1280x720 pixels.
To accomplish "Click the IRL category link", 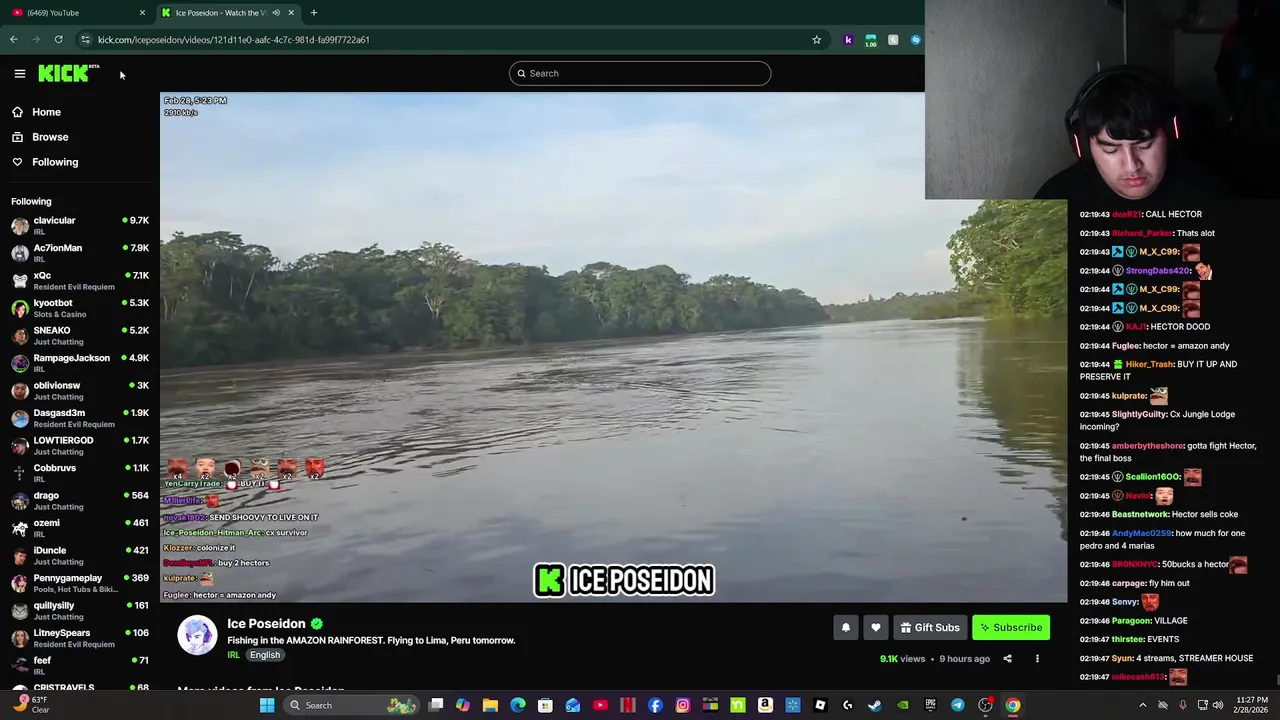I will coord(233,655).
